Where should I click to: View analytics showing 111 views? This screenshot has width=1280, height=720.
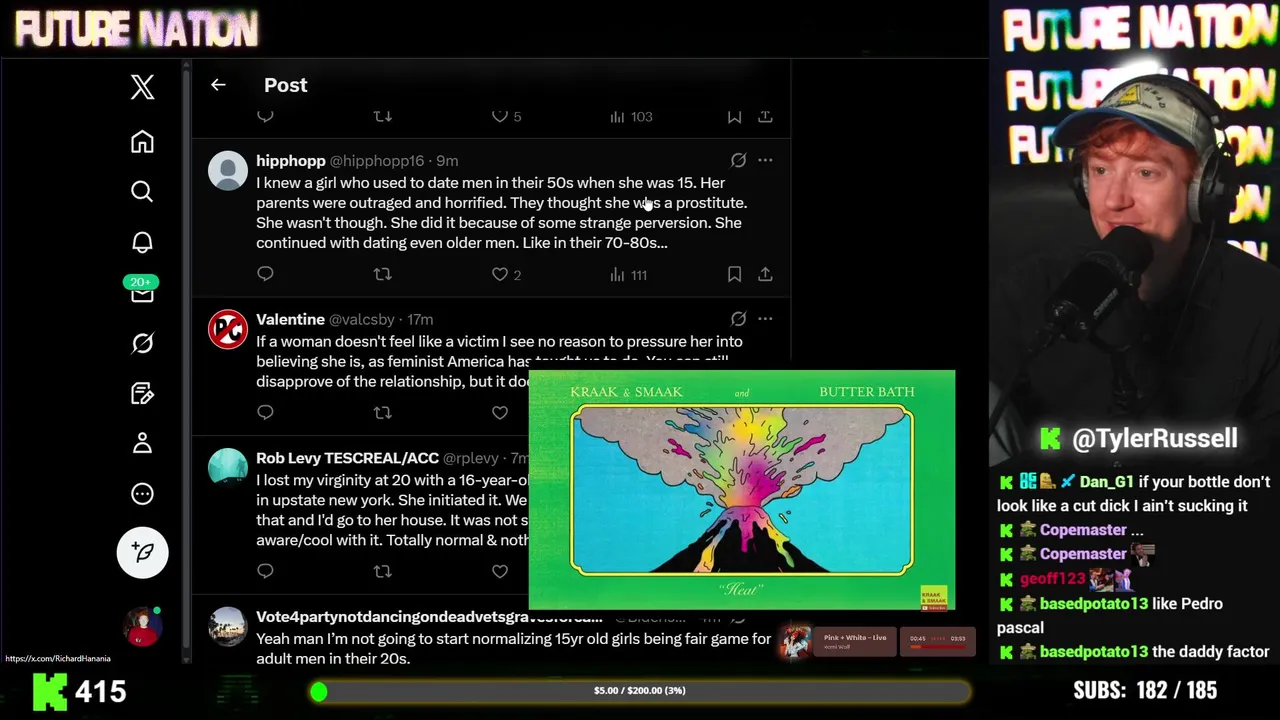click(x=628, y=274)
